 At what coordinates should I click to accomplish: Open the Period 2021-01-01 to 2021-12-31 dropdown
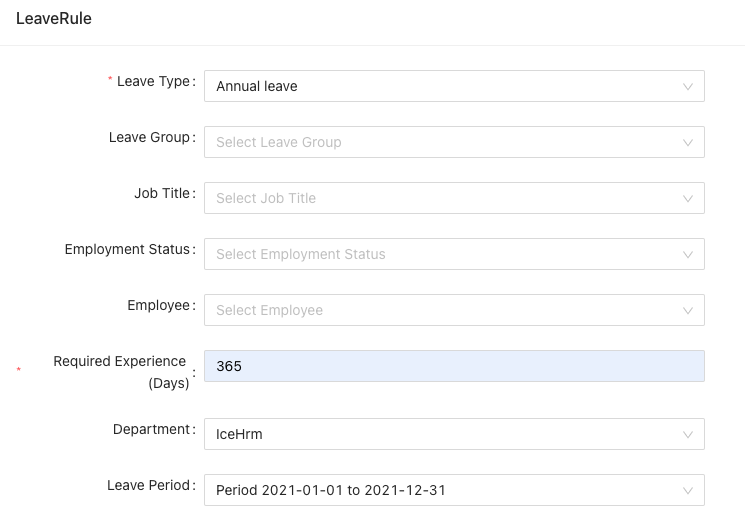(454, 490)
